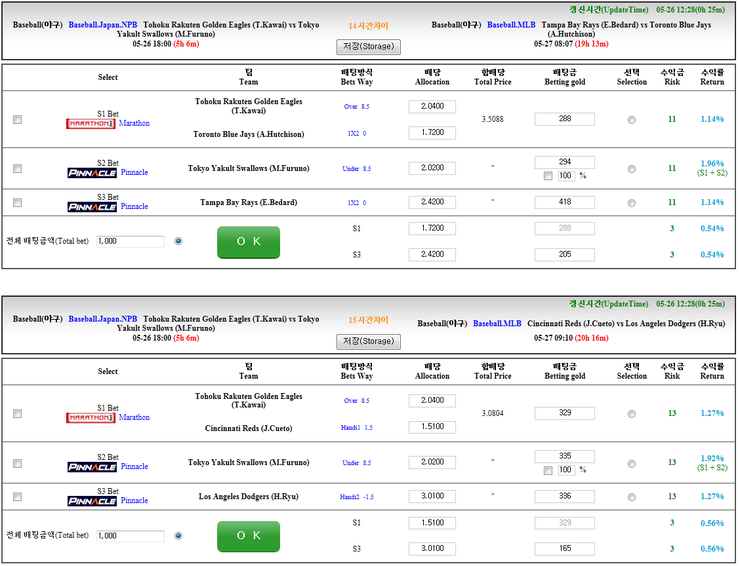
Task: Click Over 8.5 bet way in first panel
Action: 357,107
